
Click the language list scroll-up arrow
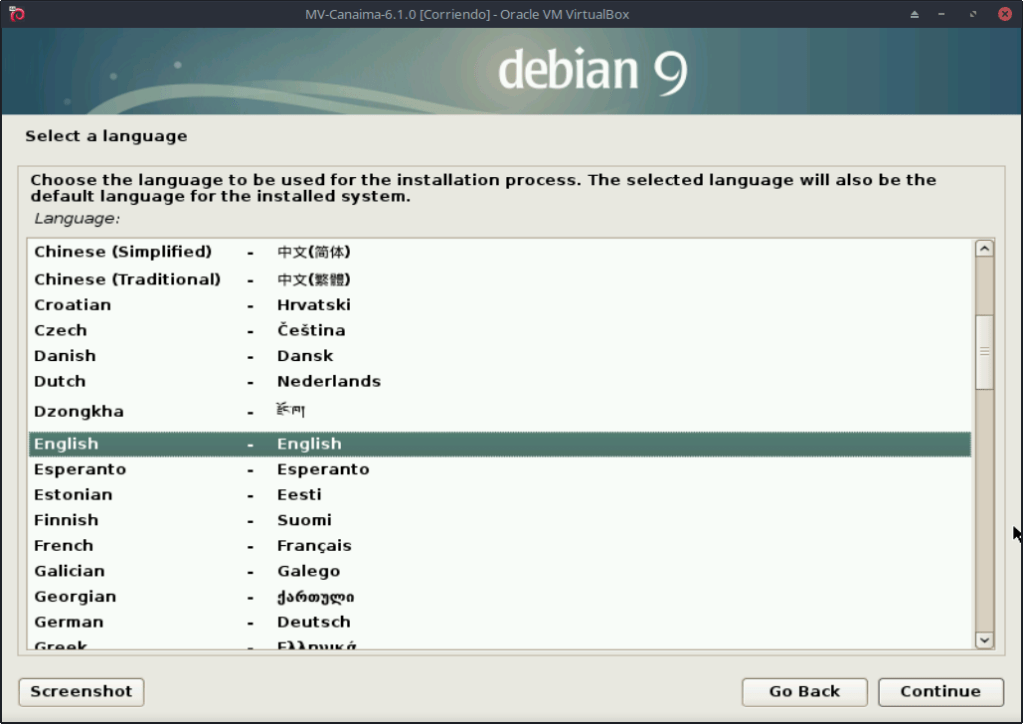coord(984,249)
